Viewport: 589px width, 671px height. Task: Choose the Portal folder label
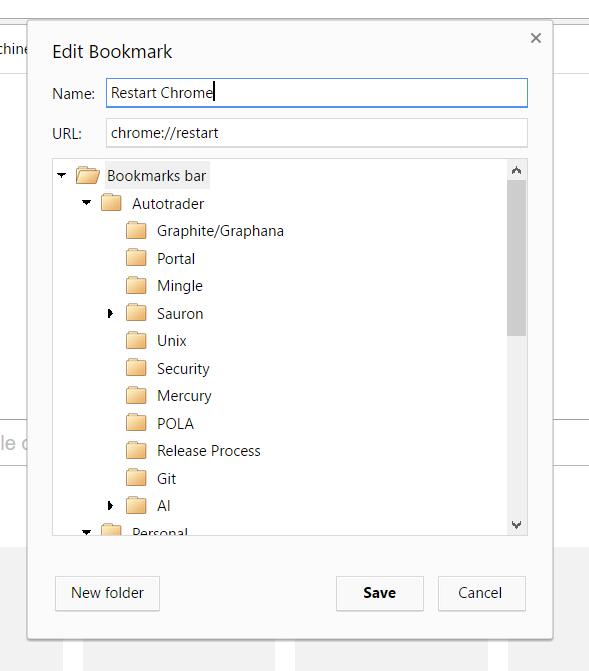176,258
